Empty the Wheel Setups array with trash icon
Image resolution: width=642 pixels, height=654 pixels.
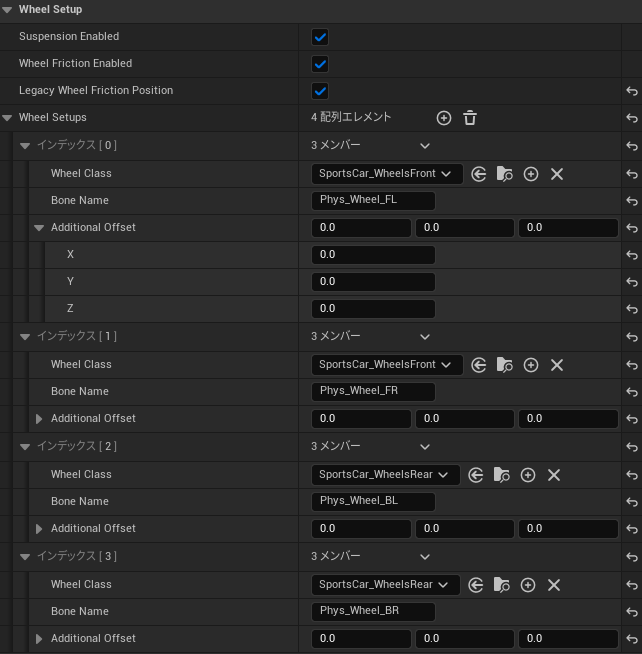(470, 118)
